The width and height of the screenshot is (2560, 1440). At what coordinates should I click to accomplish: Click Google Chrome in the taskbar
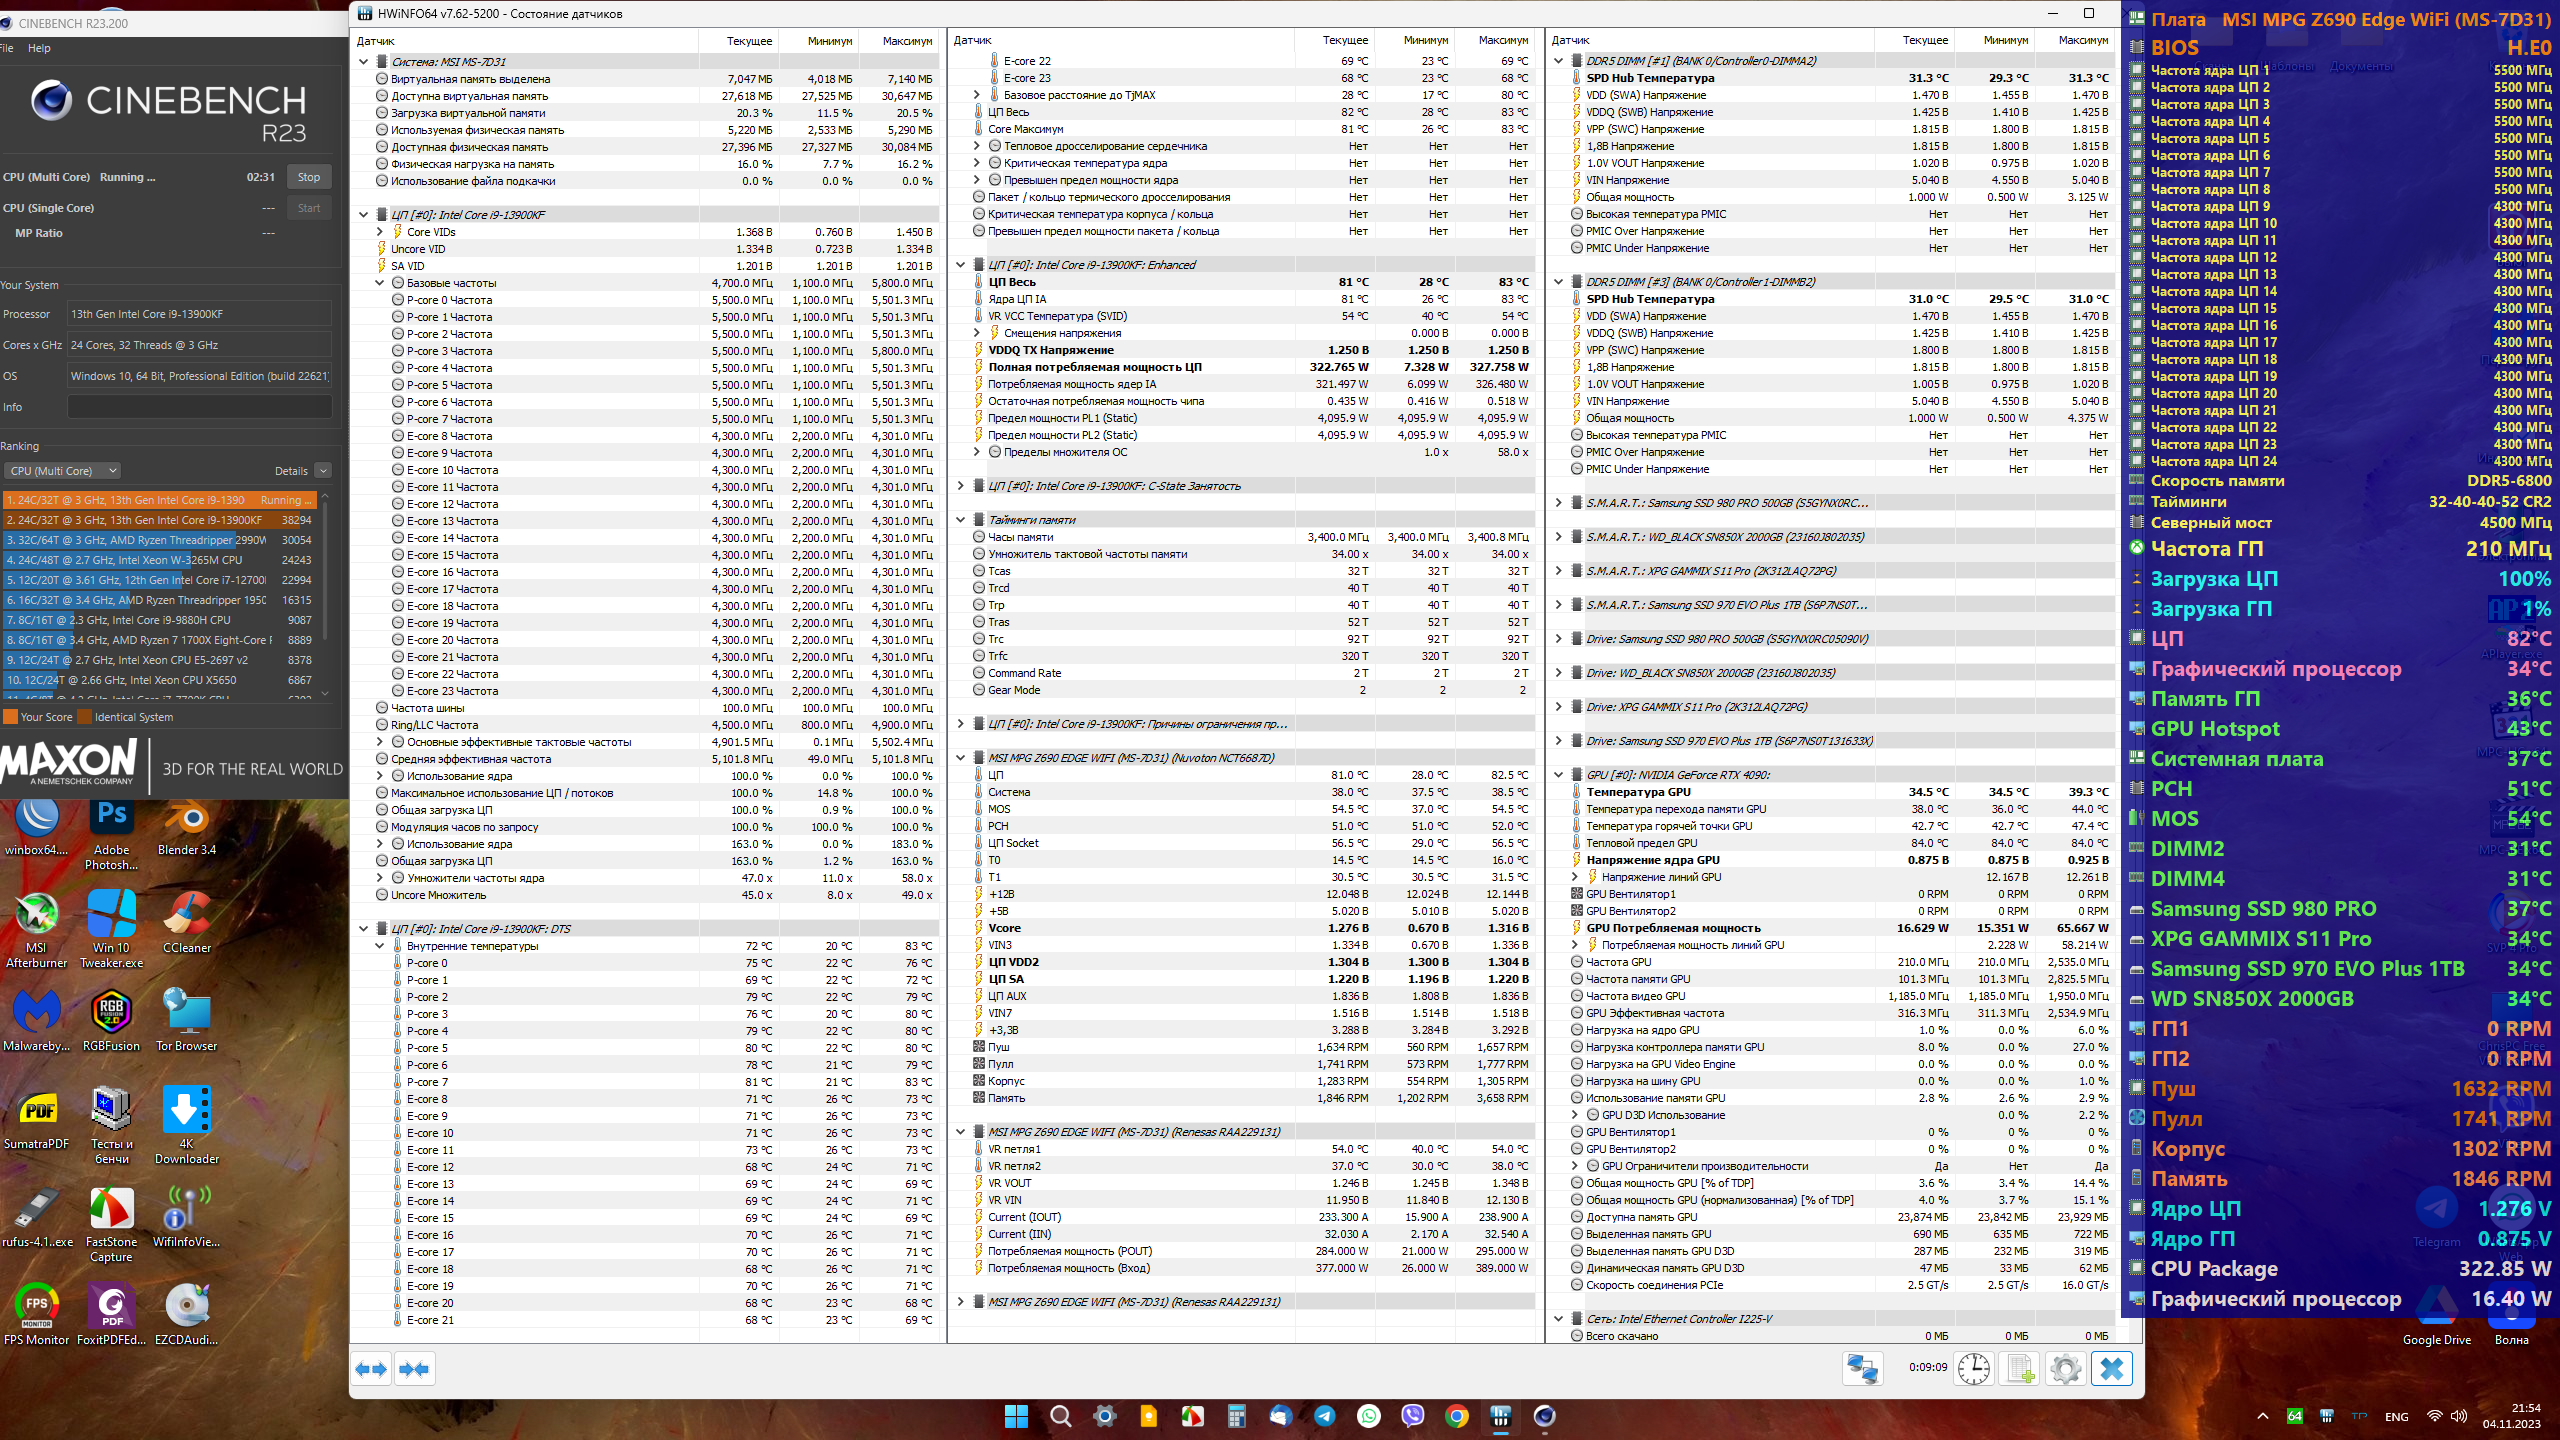1457,1416
